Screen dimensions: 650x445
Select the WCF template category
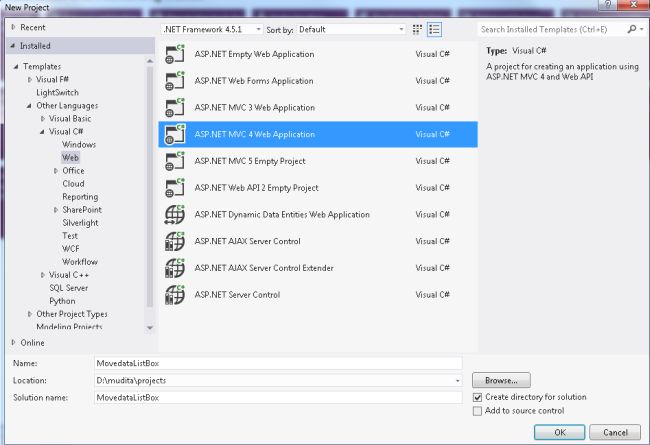(x=70, y=249)
